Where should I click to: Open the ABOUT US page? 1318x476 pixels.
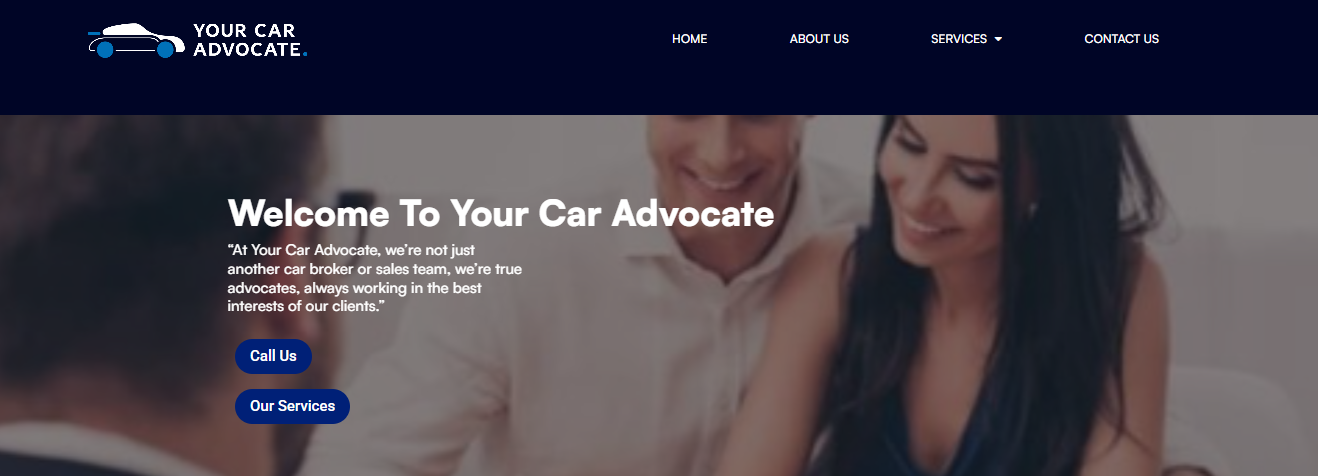point(819,39)
